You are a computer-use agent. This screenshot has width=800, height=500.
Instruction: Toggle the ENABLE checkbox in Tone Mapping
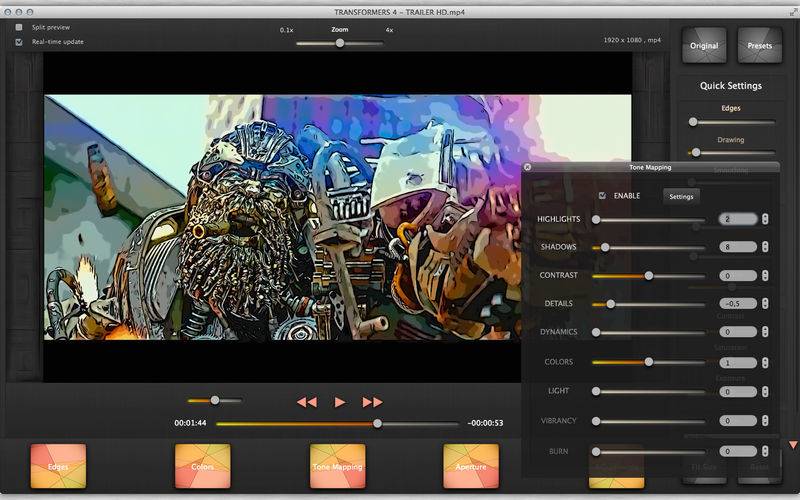[603, 195]
